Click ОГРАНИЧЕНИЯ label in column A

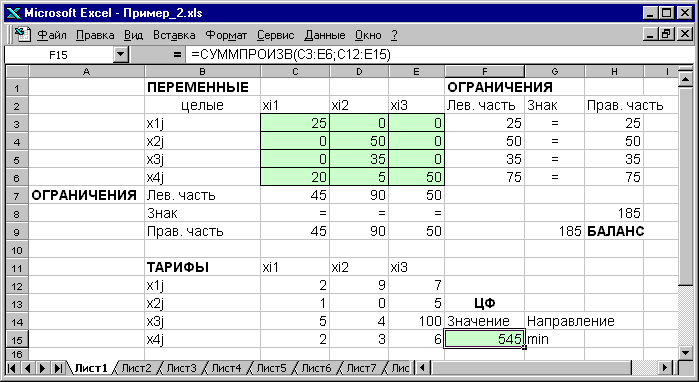coord(86,195)
